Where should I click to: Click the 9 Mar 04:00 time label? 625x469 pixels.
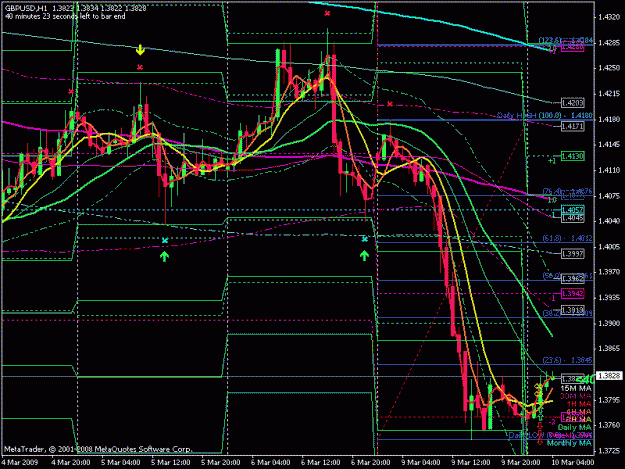click(421, 462)
